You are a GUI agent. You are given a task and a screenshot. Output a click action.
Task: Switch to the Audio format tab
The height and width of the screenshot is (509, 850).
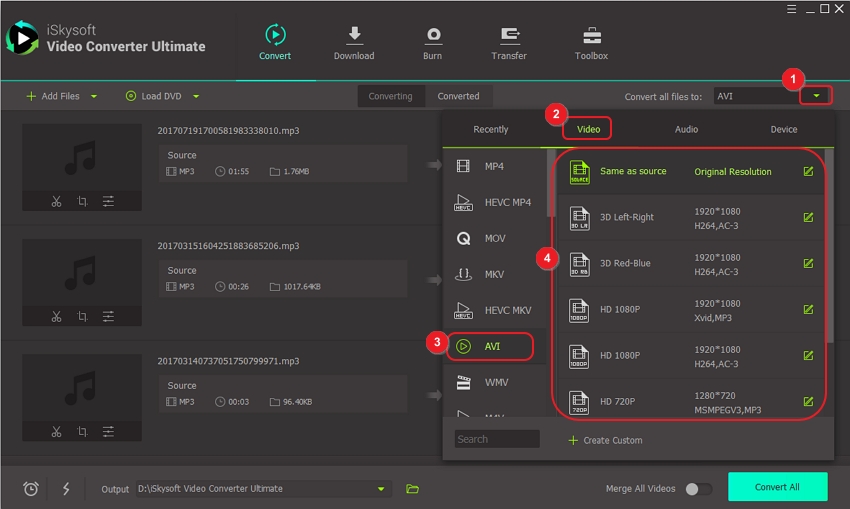click(686, 129)
